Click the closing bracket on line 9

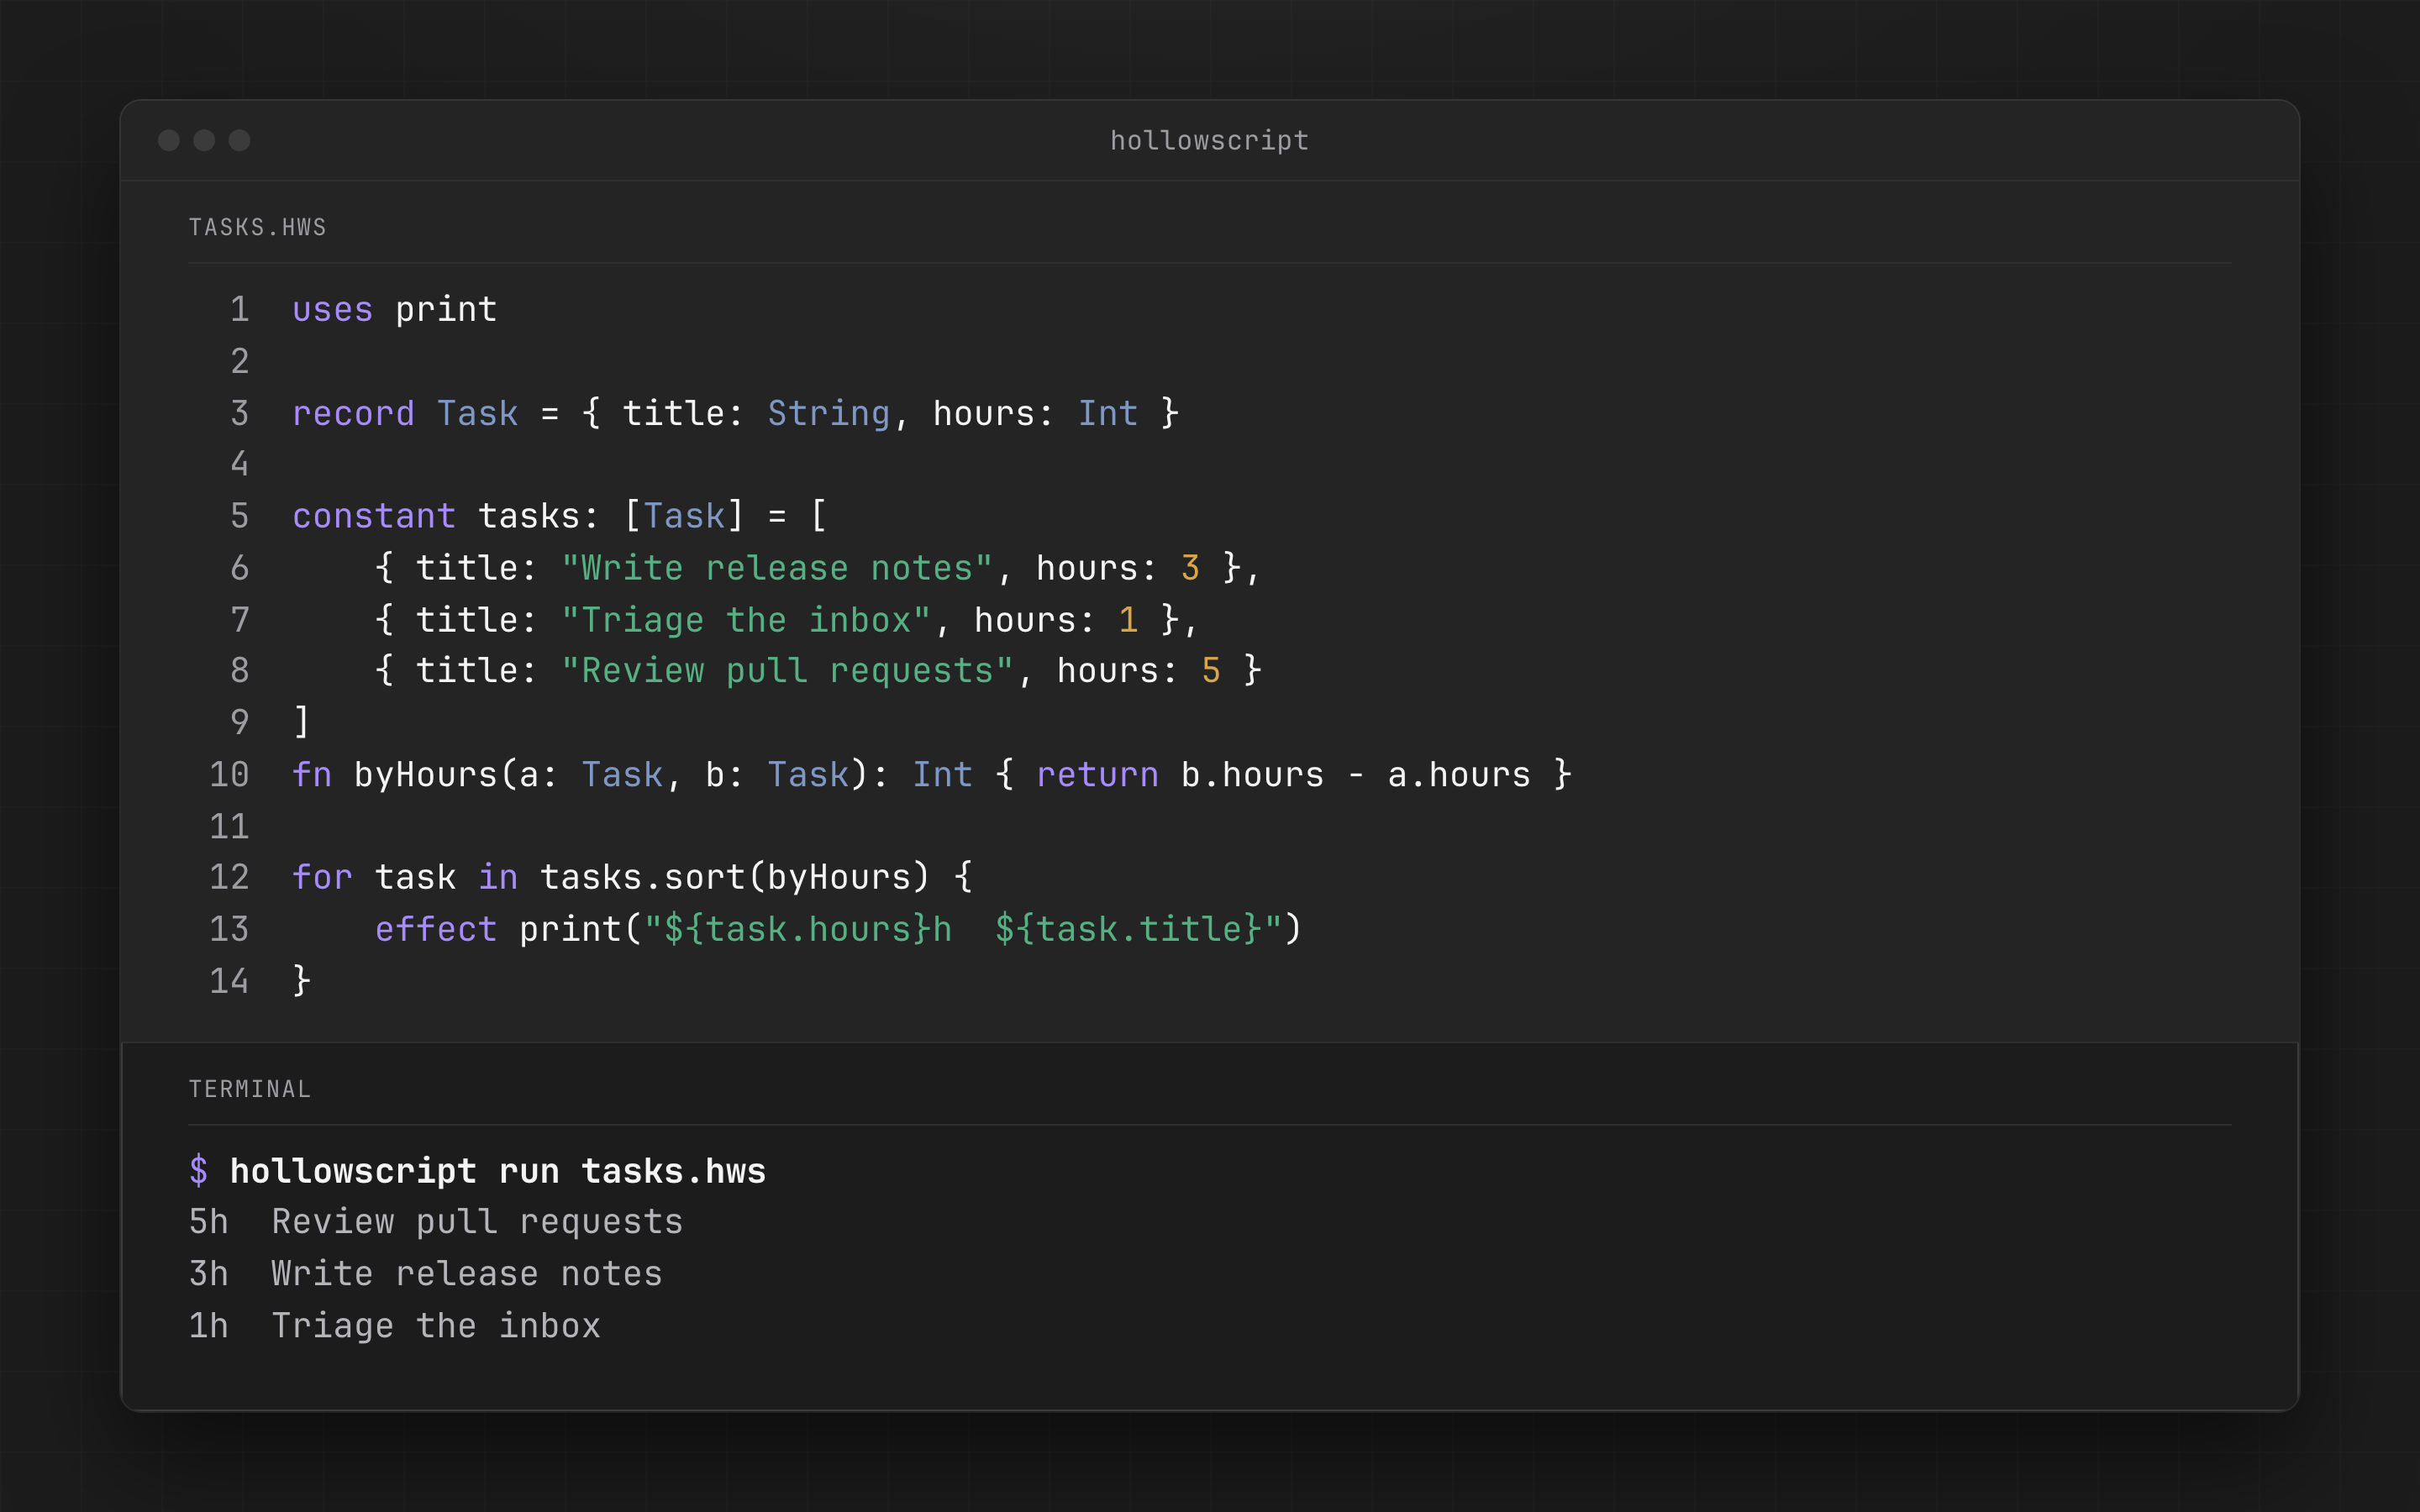click(x=302, y=722)
